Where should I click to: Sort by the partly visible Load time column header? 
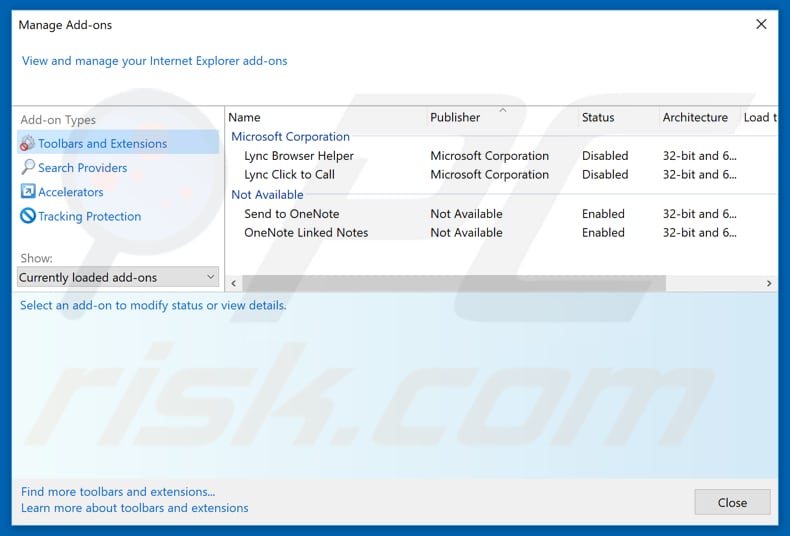pos(759,117)
